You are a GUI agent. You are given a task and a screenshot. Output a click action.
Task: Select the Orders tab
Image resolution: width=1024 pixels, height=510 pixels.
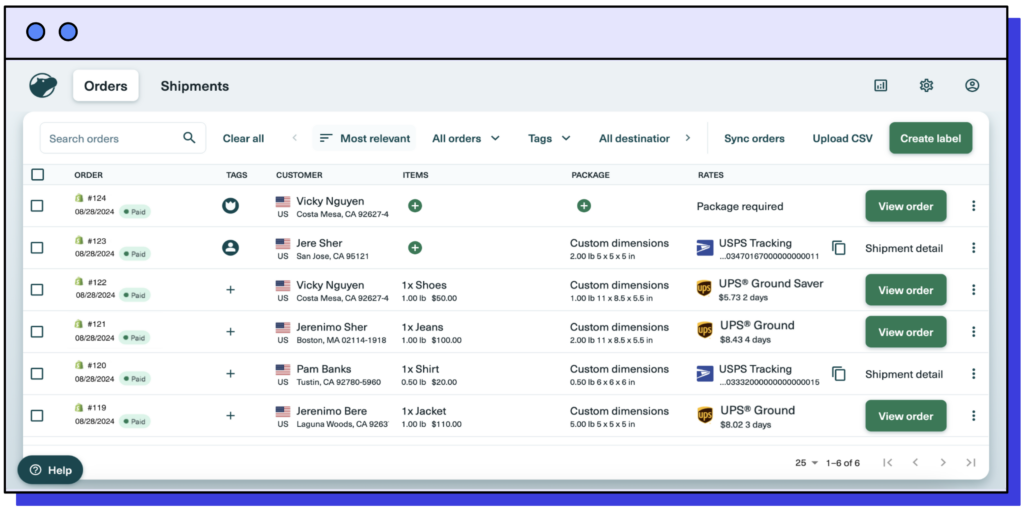[x=105, y=86]
